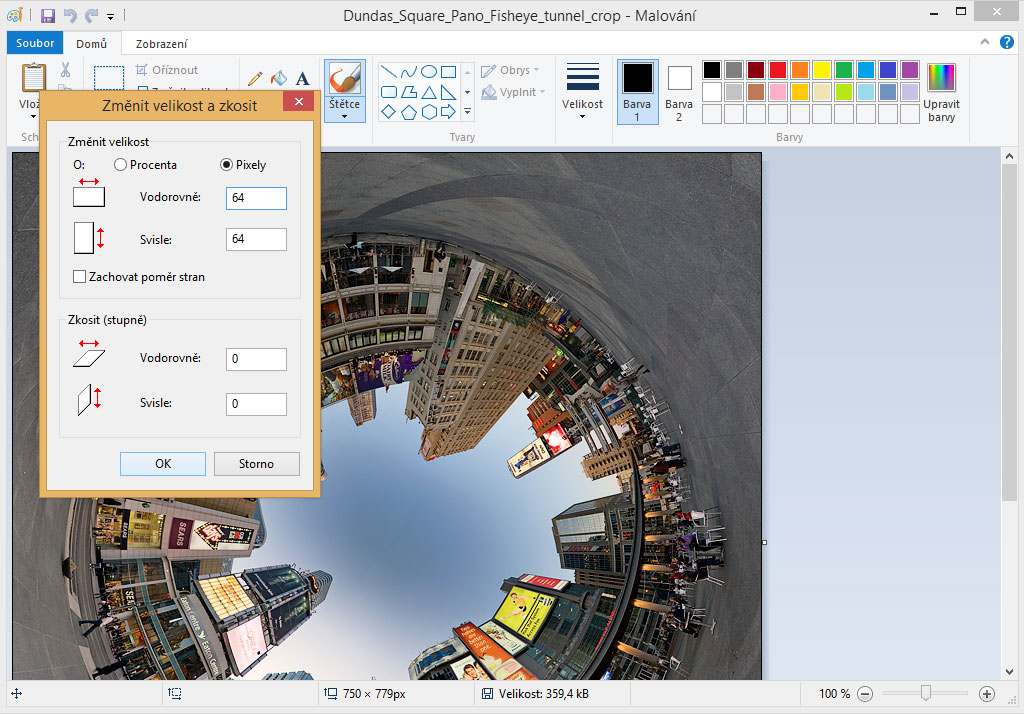
Task: Click the zoom in plus button
Action: click(987, 694)
